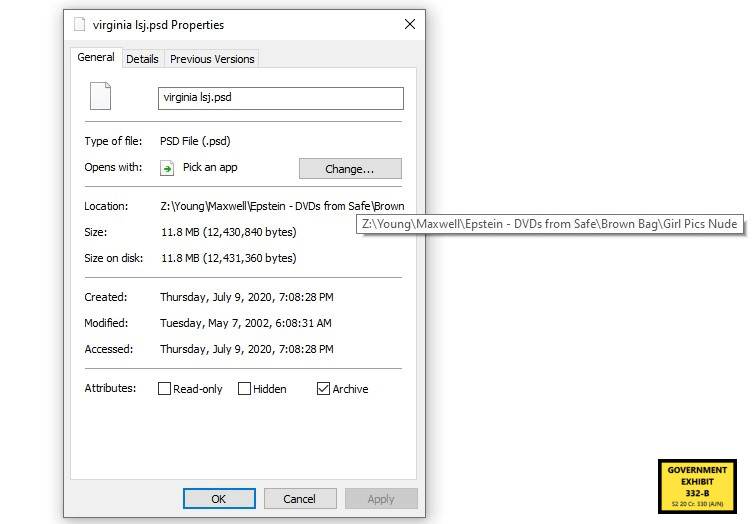Click the Location path value
The height and width of the screenshot is (524, 753).
coord(282,206)
